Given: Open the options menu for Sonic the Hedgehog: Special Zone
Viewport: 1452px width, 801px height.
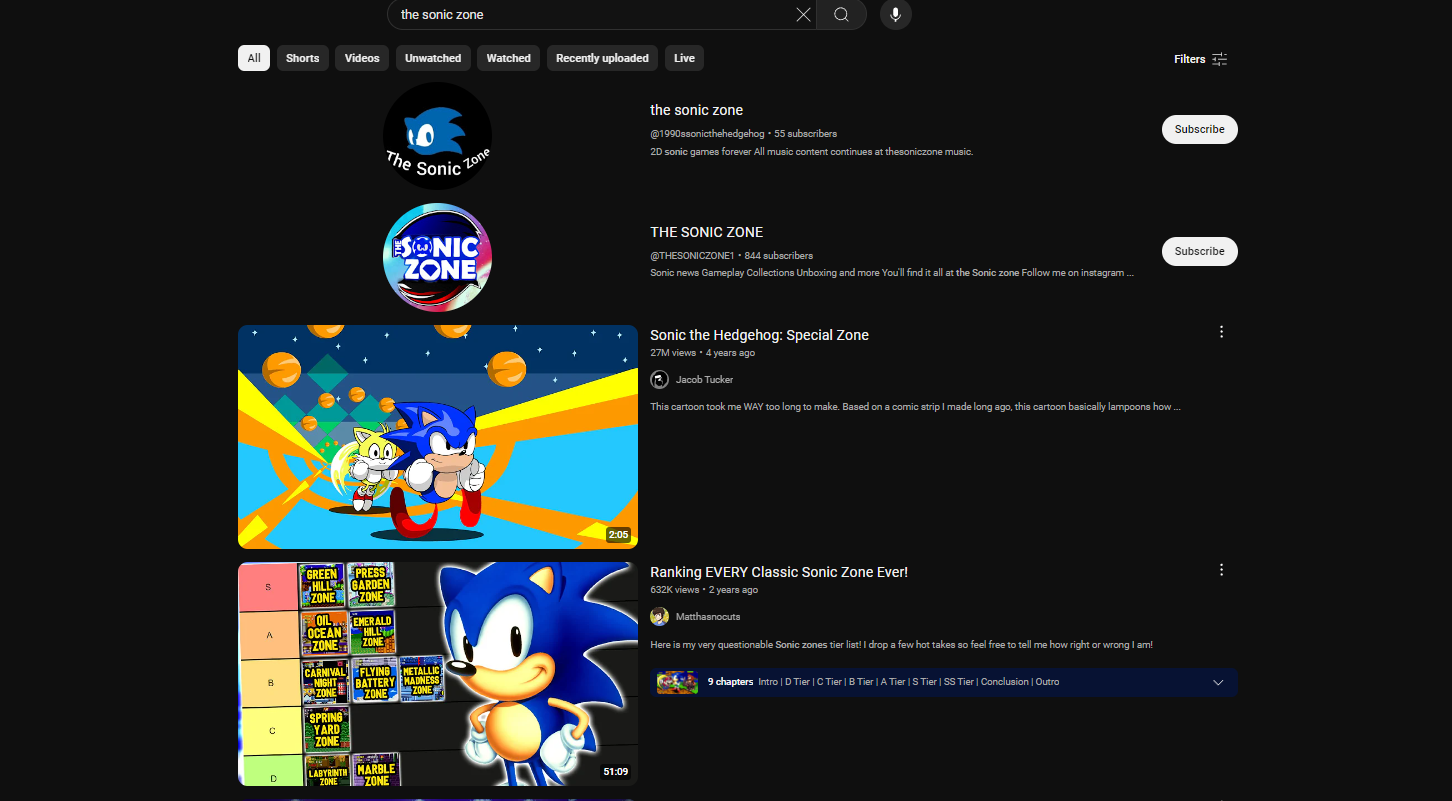Looking at the screenshot, I should click(1221, 332).
